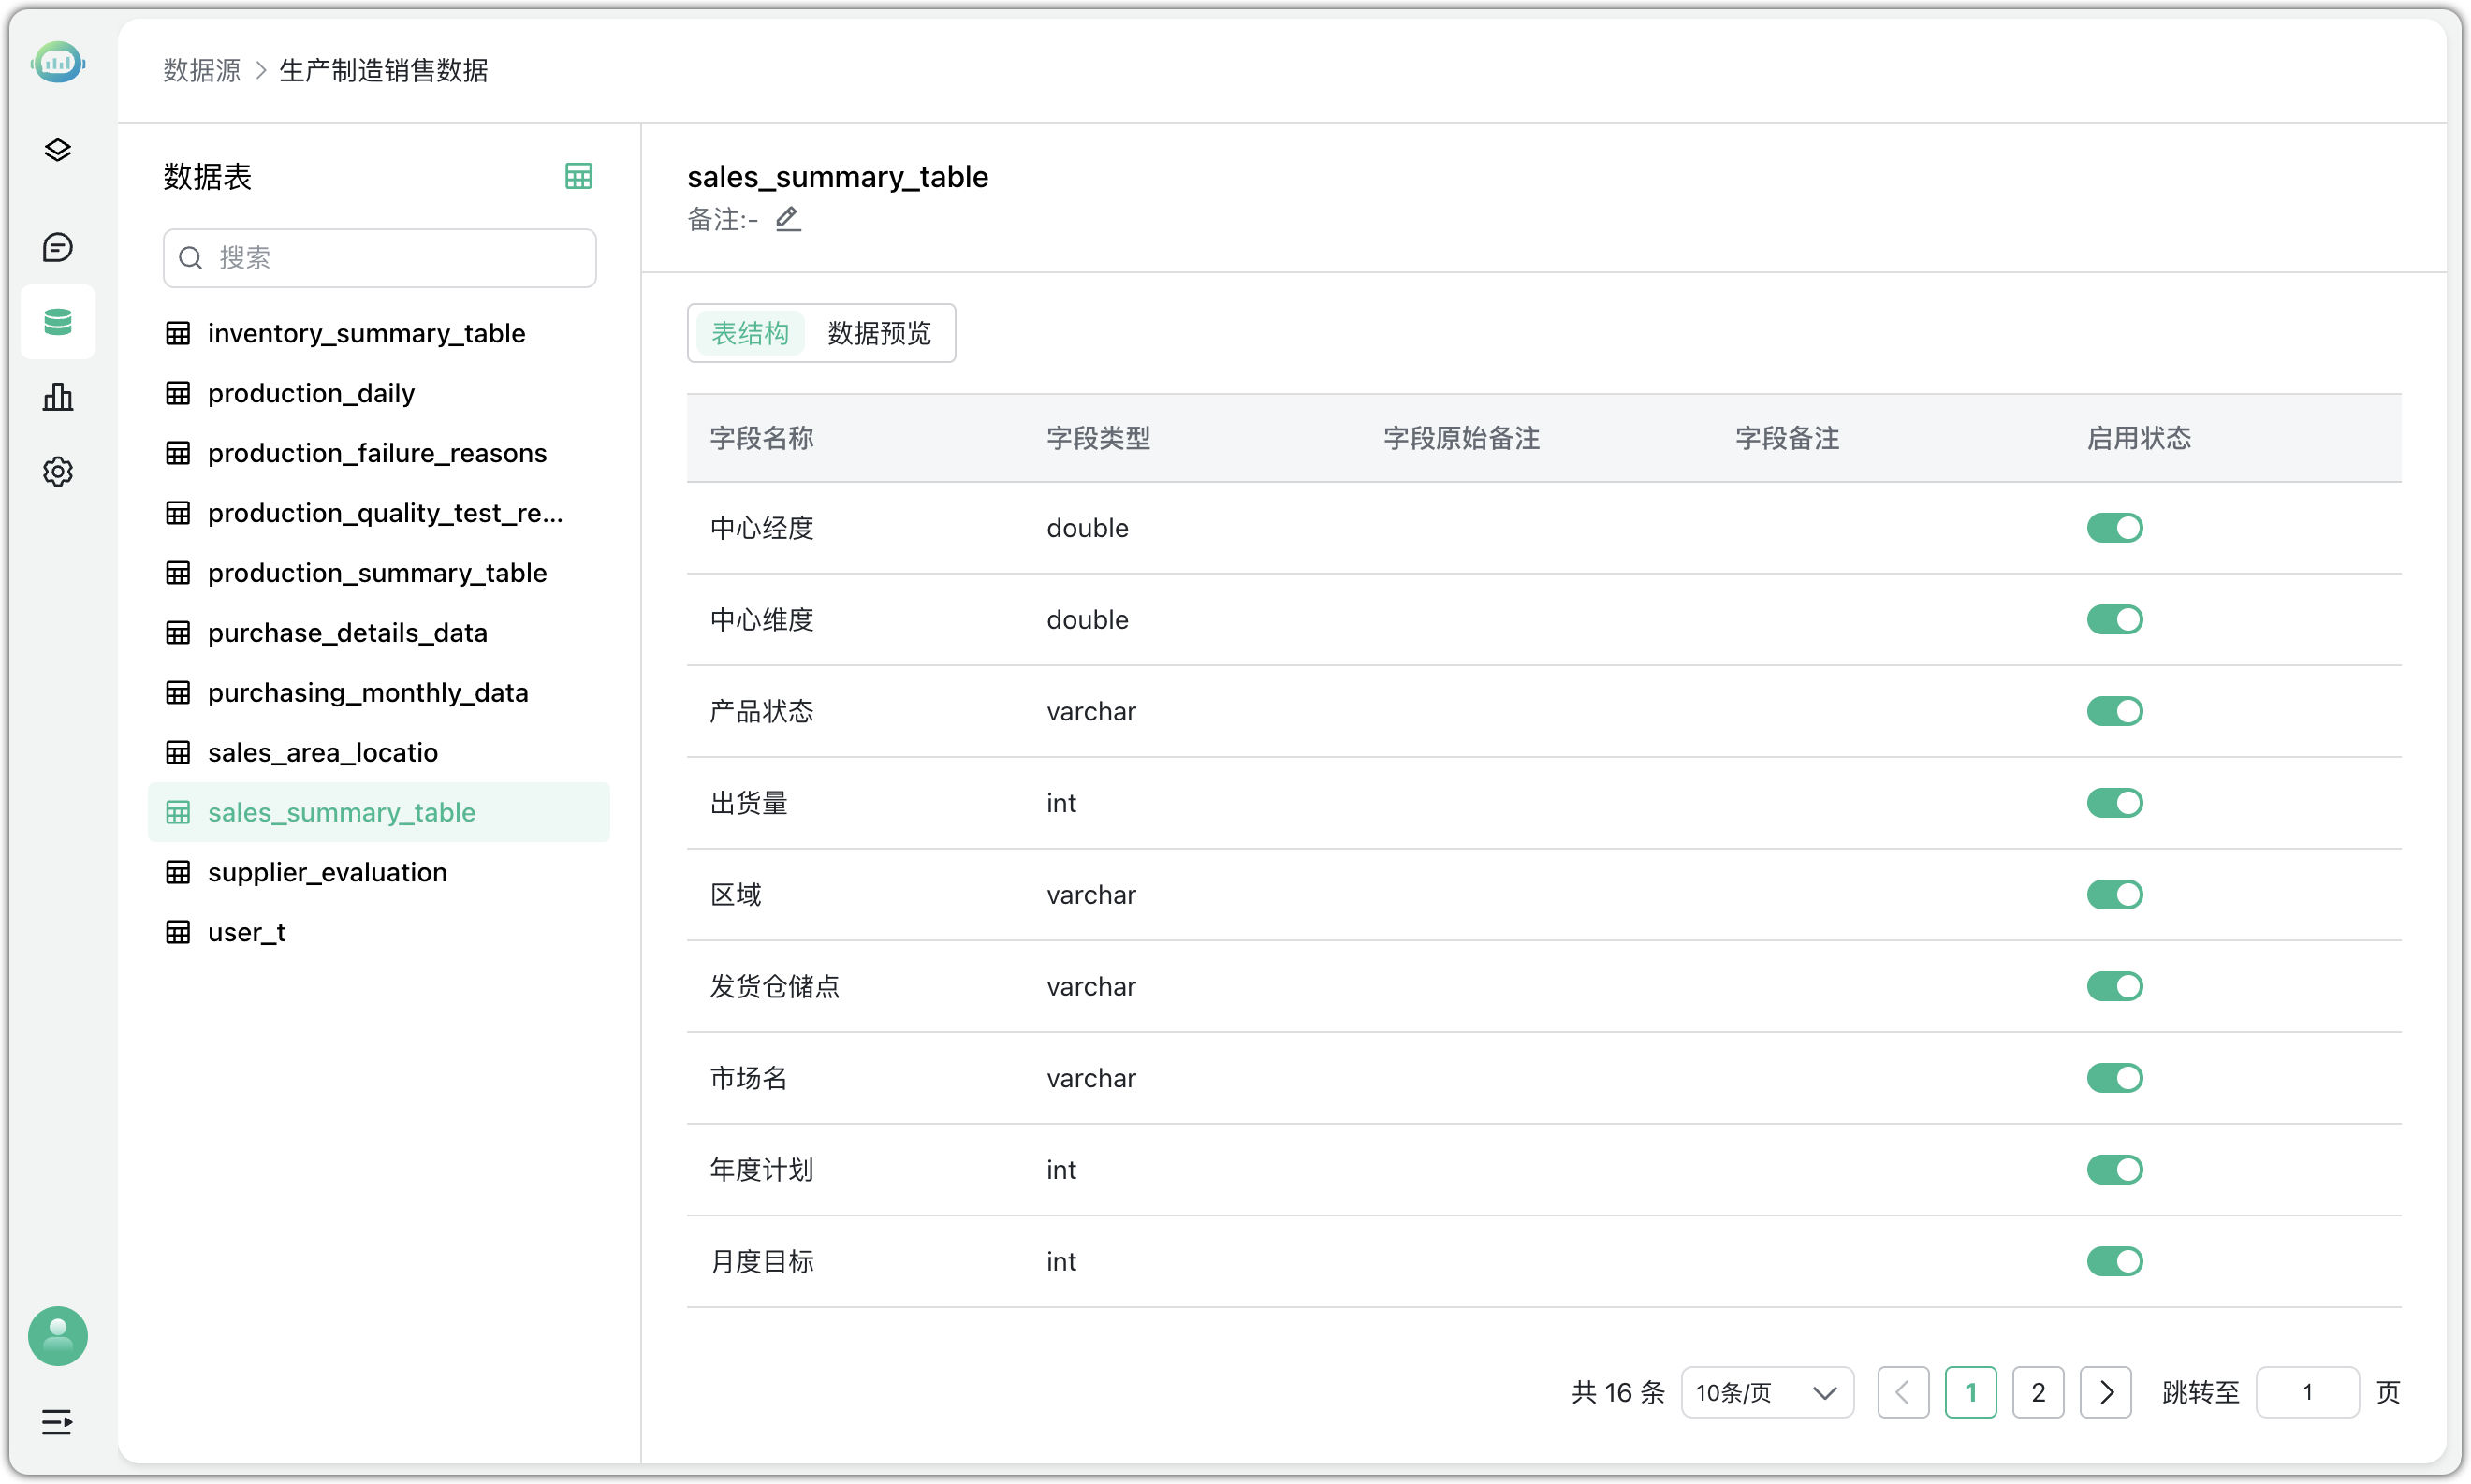Viewport: 2471px width, 1484px height.
Task: Click inside the 搜索 search field
Action: (380, 258)
